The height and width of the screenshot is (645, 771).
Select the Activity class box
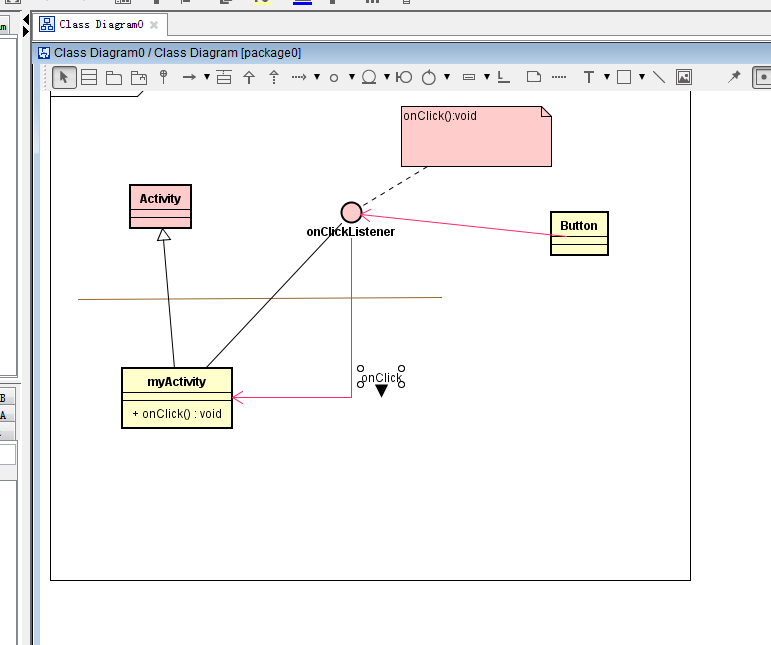(x=160, y=206)
